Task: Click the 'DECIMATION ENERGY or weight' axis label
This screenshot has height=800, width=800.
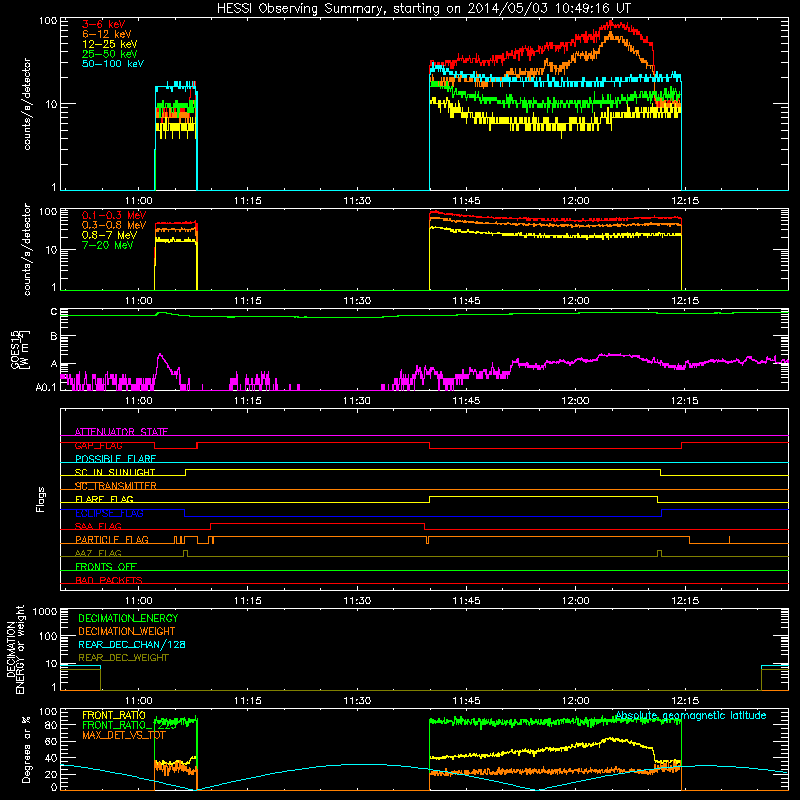Action: 15,649
